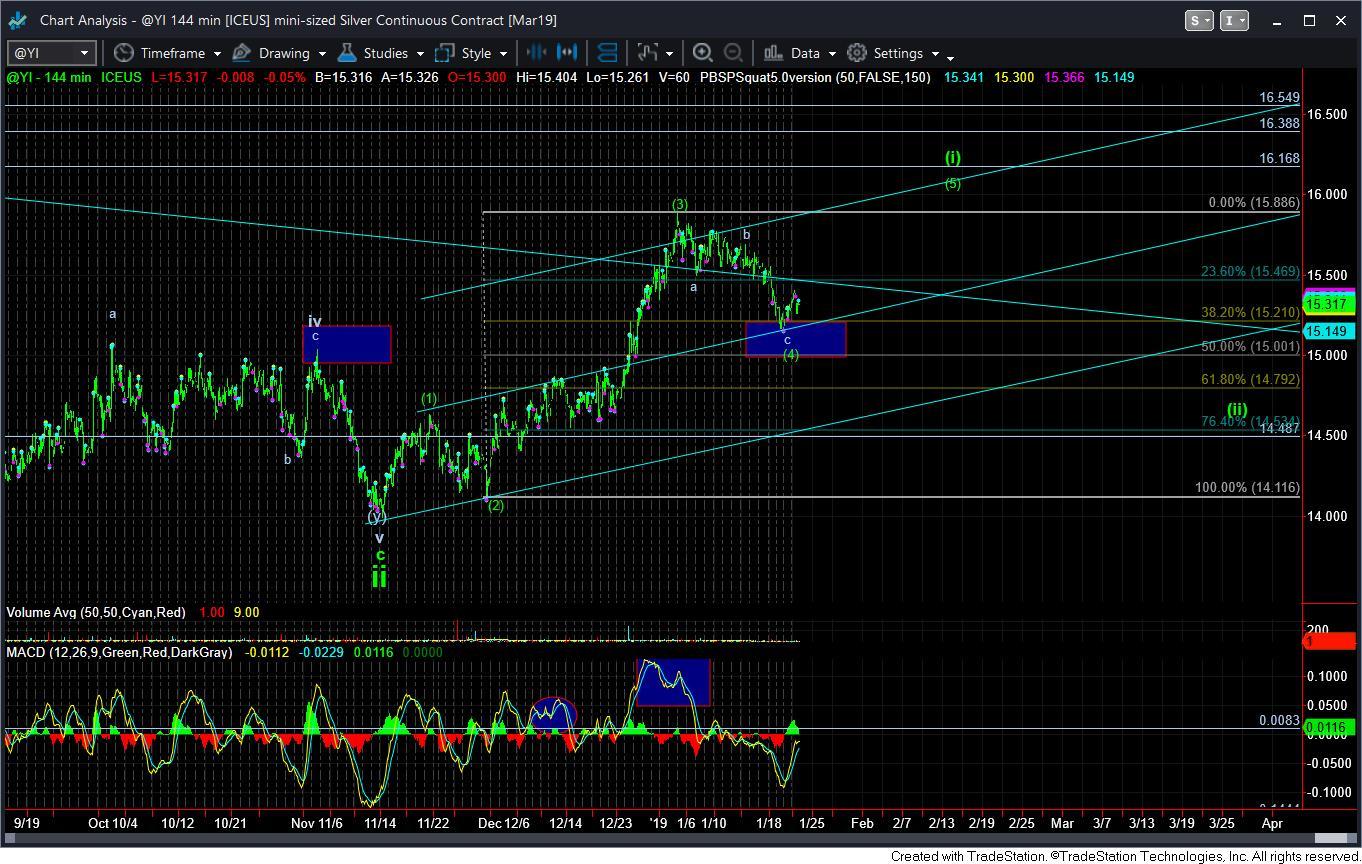Click the 50.00% (15.001) retracement label
Image resolution: width=1362 pixels, height=864 pixels.
[x=1250, y=346]
